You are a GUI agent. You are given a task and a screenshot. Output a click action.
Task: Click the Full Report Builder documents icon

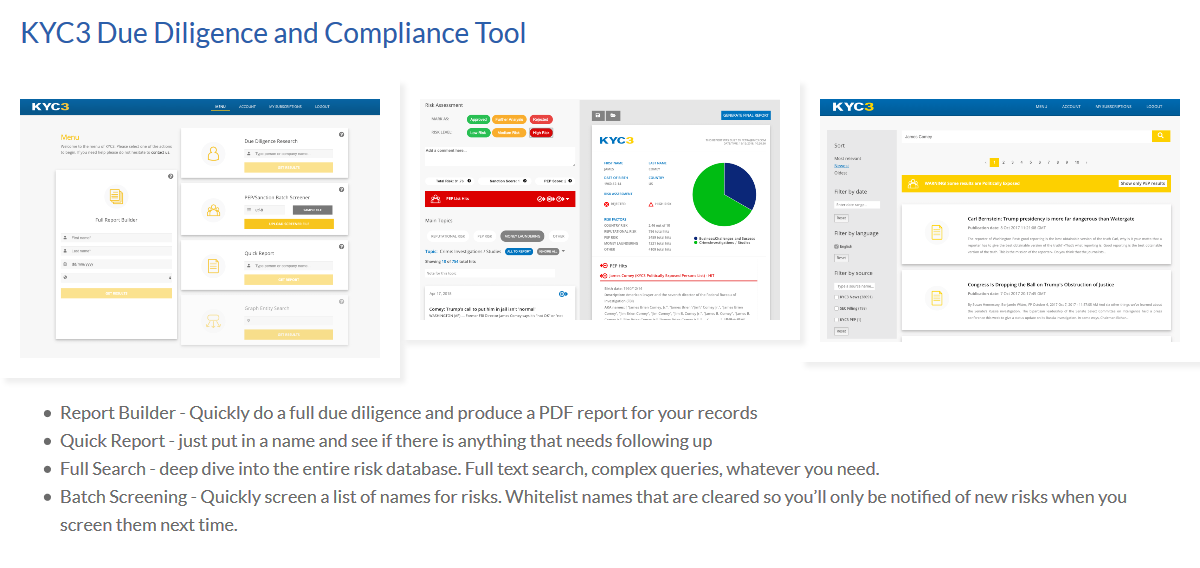click(116, 196)
